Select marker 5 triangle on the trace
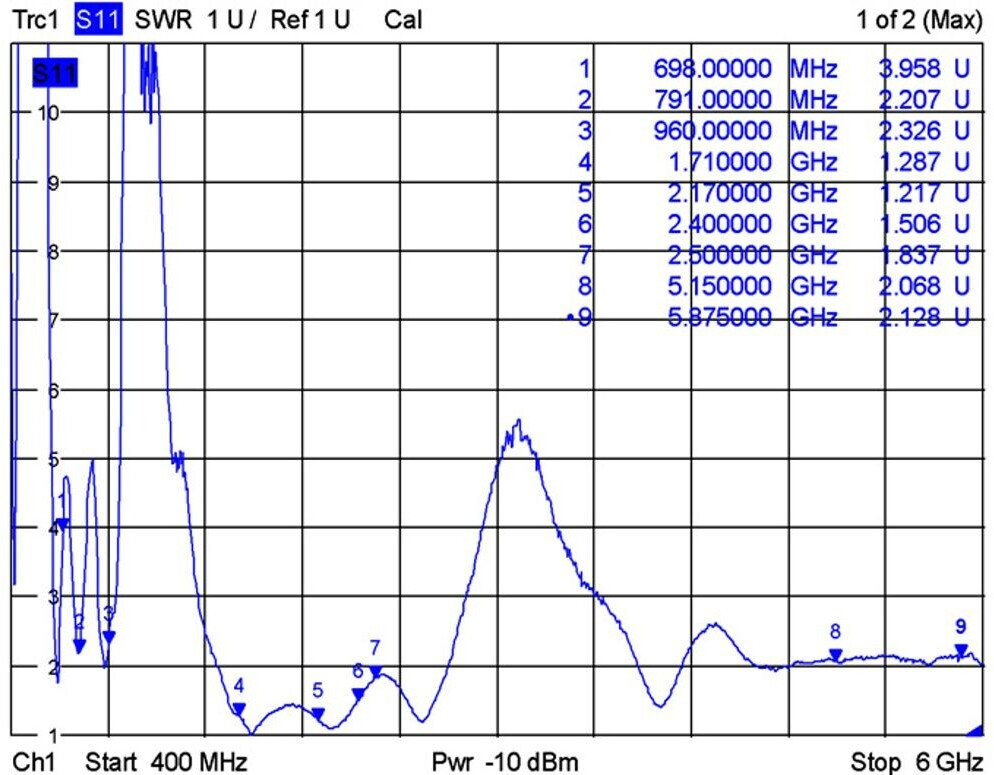Image resolution: width=994 pixels, height=775 pixels. pyautogui.click(x=318, y=713)
